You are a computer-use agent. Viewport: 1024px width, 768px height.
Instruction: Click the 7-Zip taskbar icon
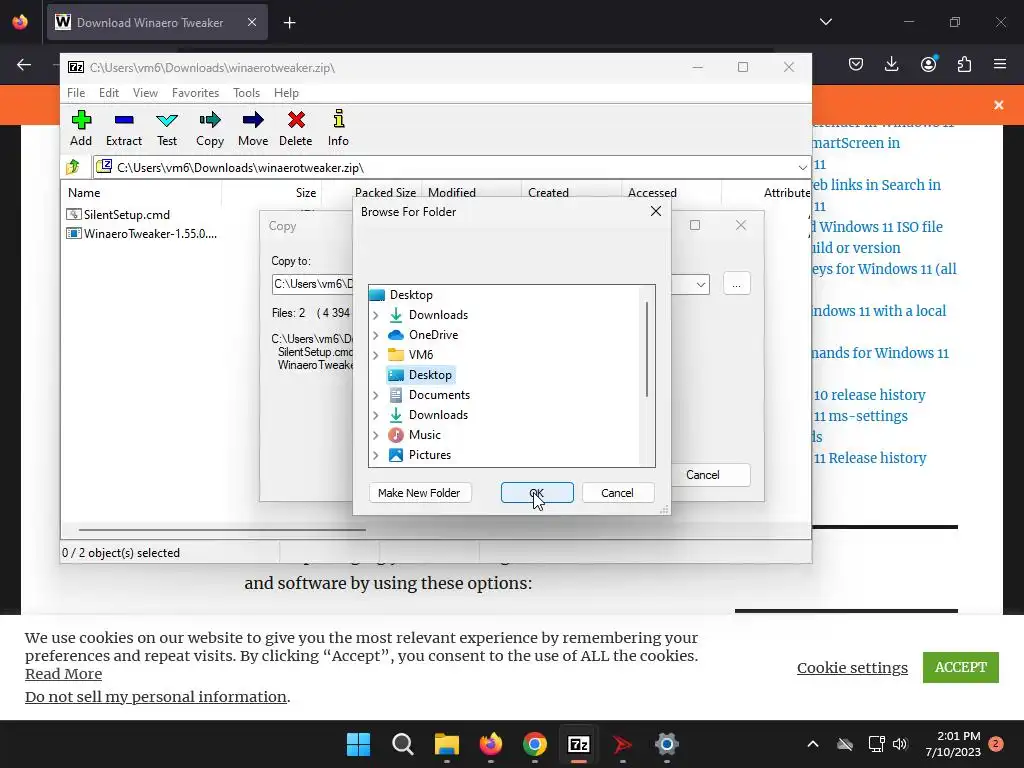pyautogui.click(x=579, y=744)
